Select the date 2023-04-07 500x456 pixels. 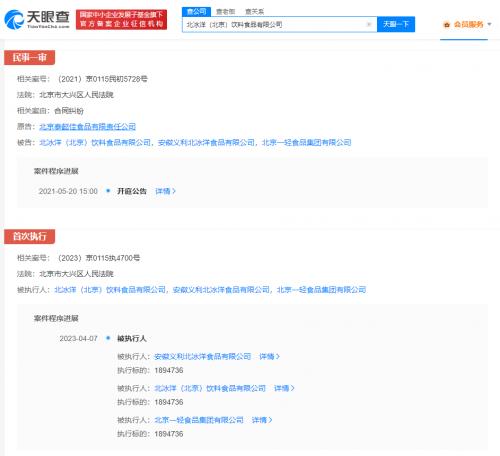78,339
